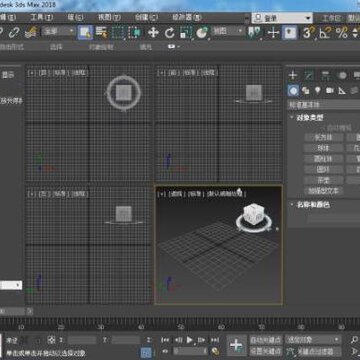
Task: Activate the Select and Scale tool
Action: [186, 32]
